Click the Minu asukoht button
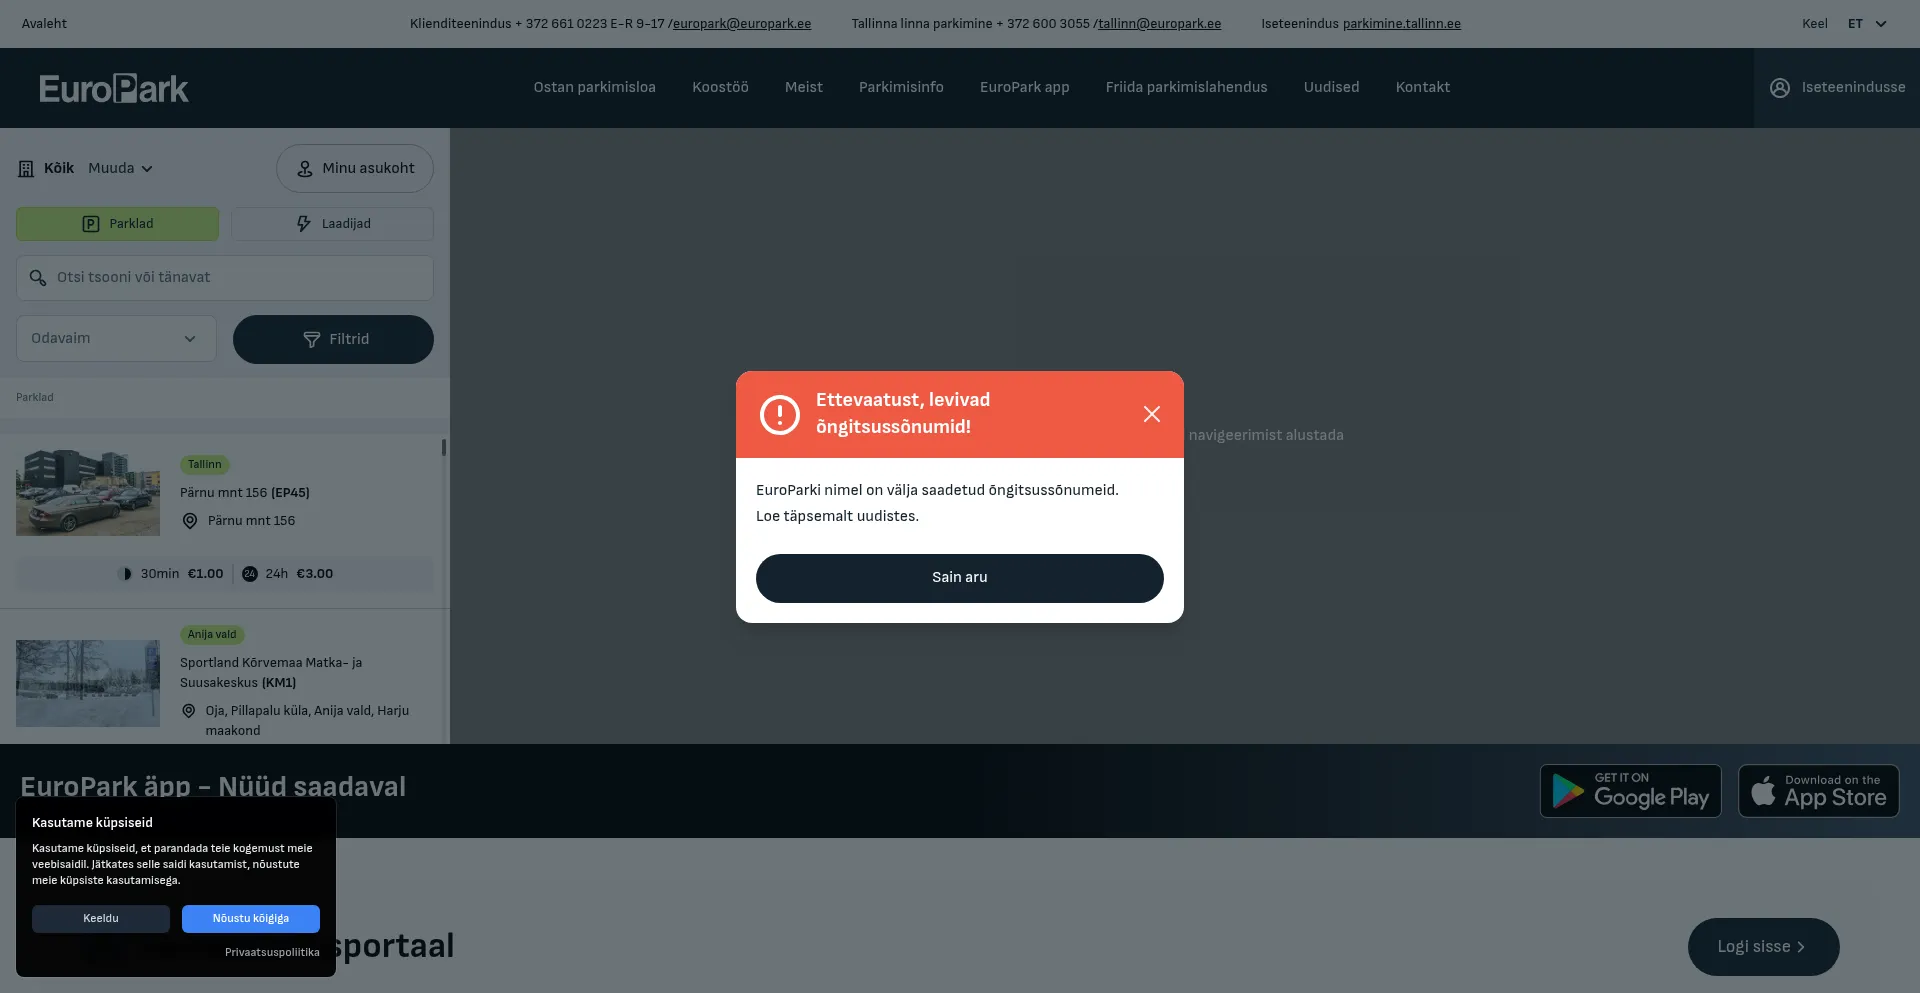This screenshot has width=1920, height=993. pyautogui.click(x=355, y=169)
